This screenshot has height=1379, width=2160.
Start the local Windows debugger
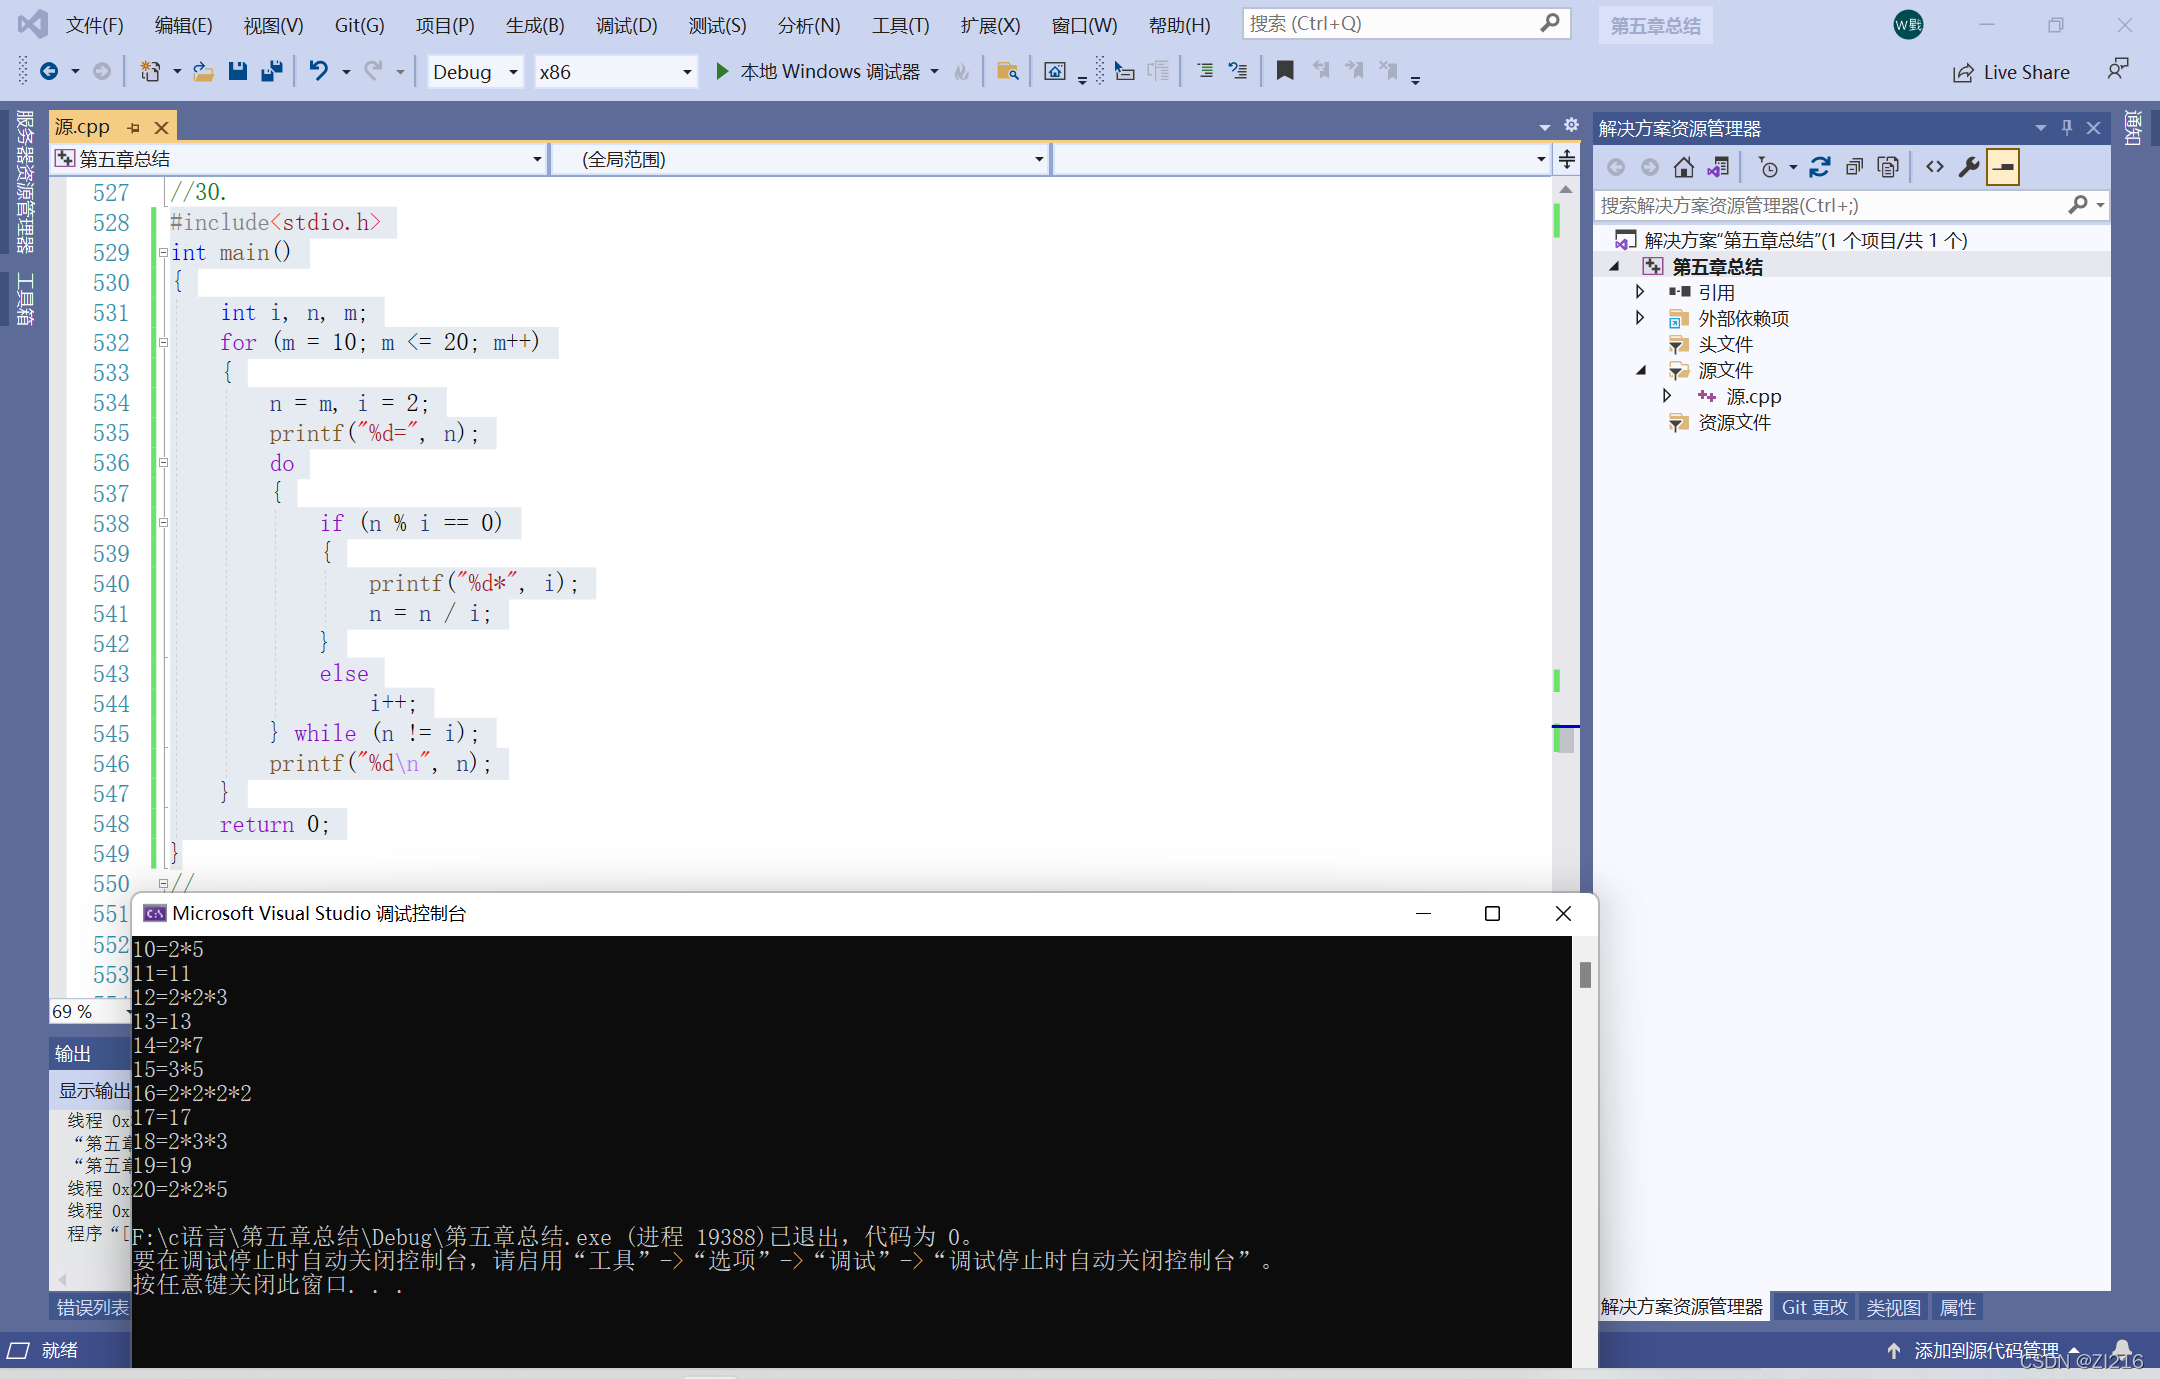829,71
